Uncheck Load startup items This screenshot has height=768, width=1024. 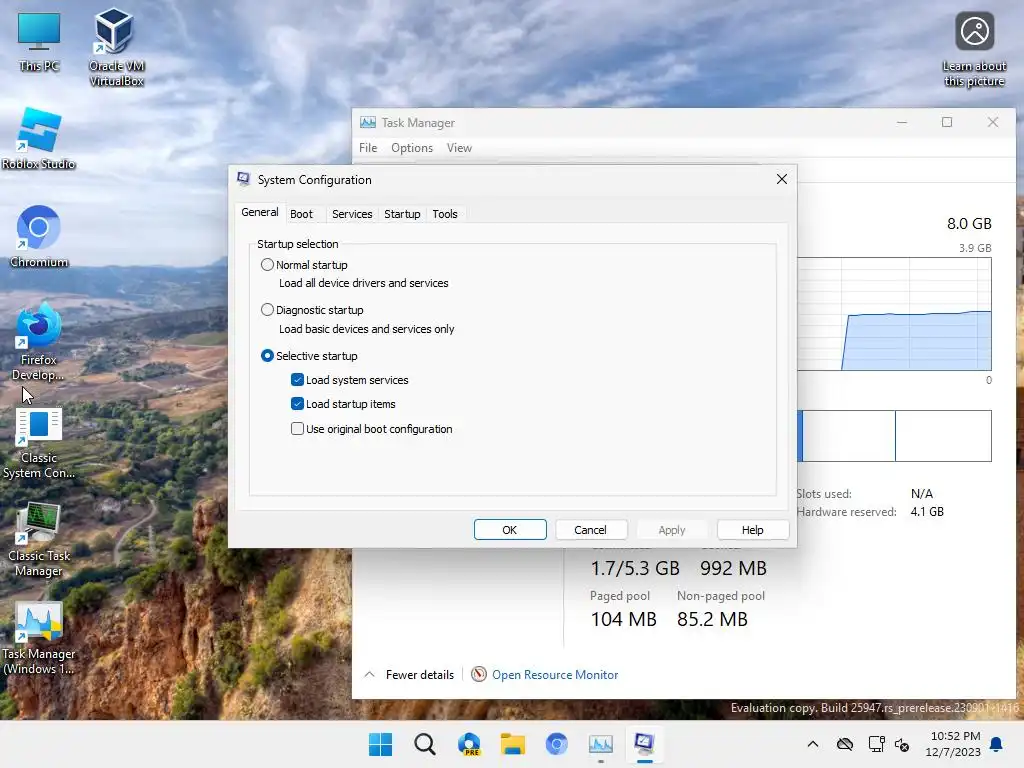297,404
